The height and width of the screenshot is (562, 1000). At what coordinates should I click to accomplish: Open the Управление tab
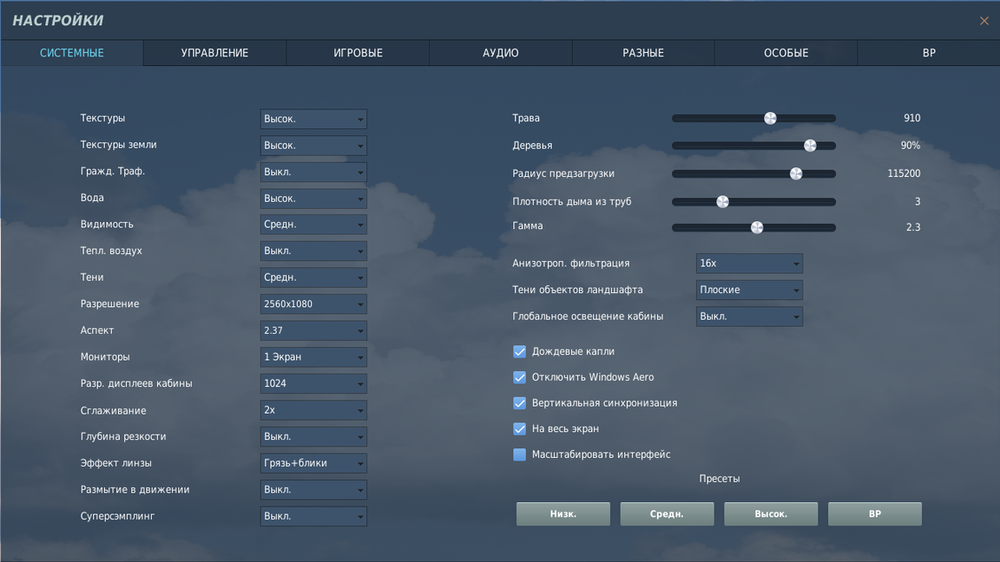tap(215, 53)
